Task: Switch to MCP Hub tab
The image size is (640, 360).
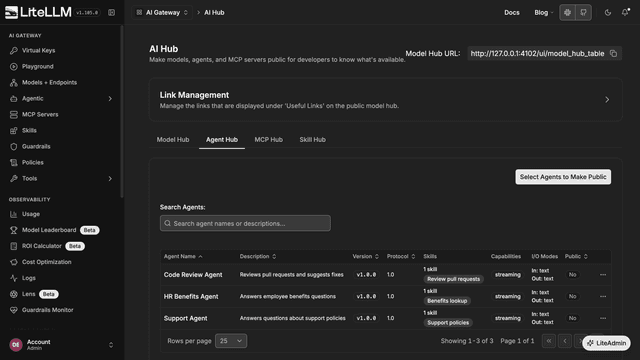Action: click(x=268, y=140)
